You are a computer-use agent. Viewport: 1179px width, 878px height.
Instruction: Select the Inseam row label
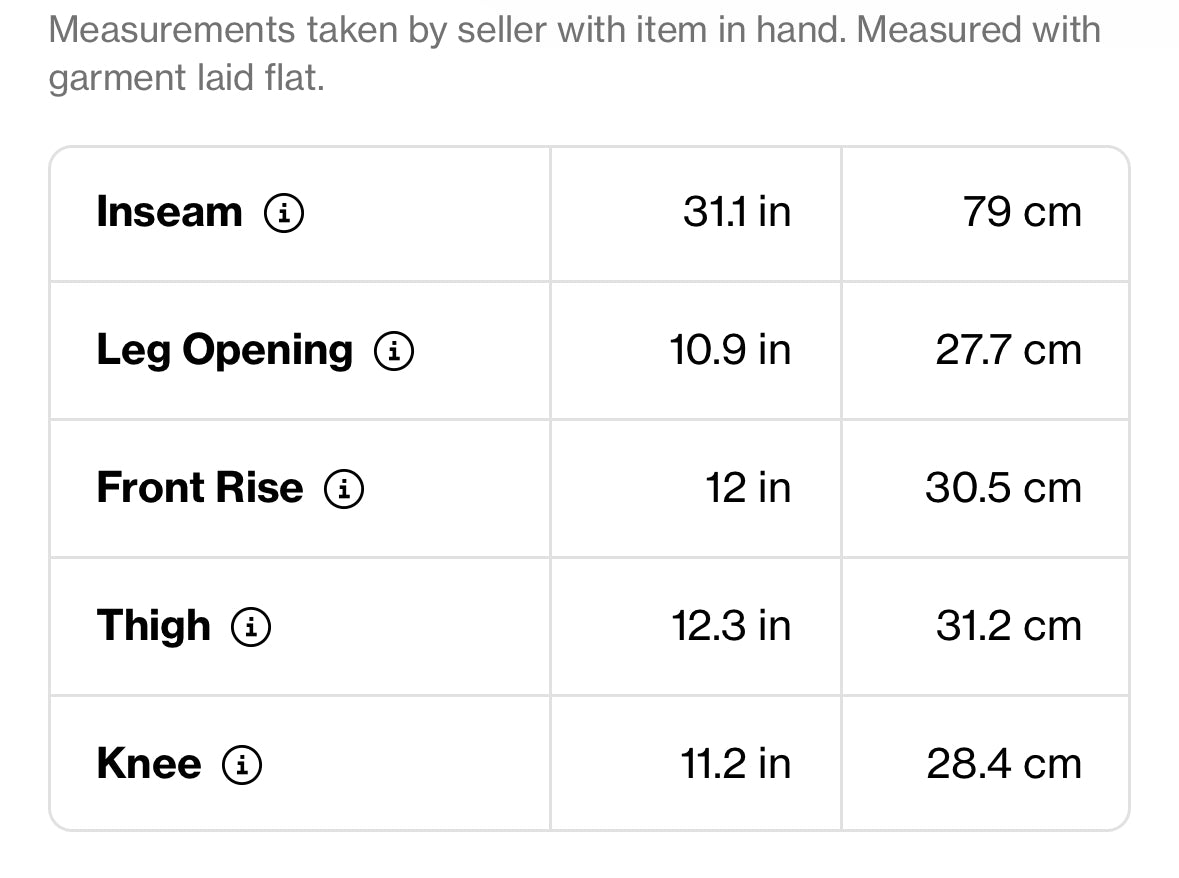point(169,212)
